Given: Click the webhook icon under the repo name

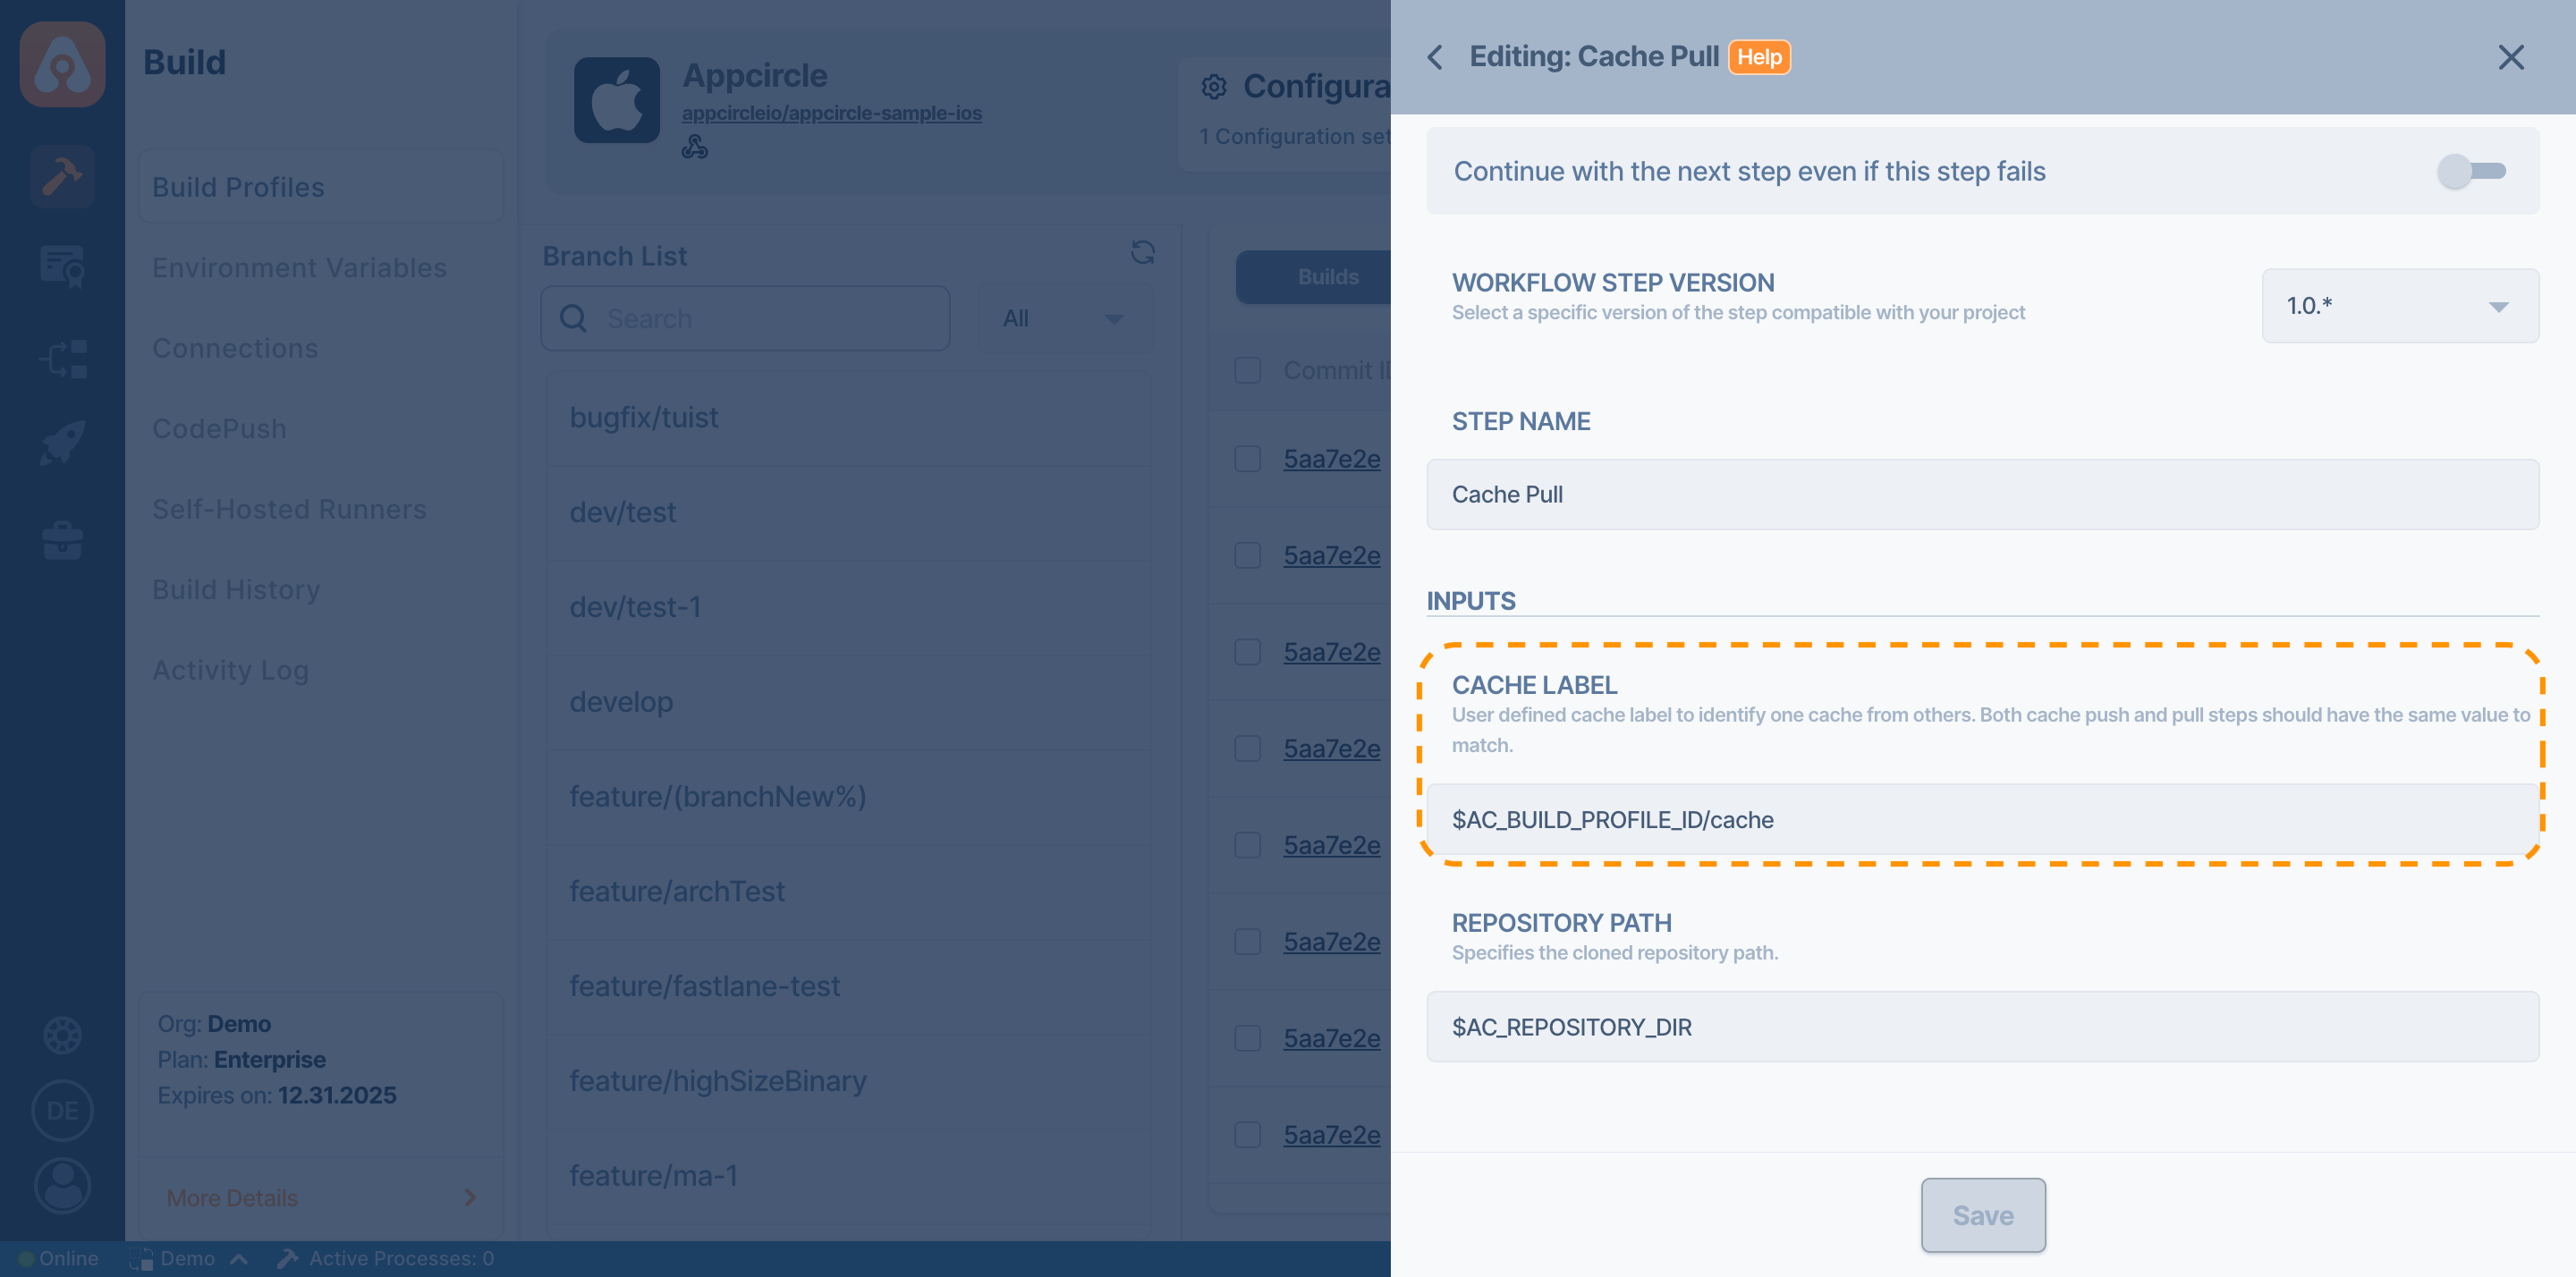Looking at the screenshot, I should [697, 146].
